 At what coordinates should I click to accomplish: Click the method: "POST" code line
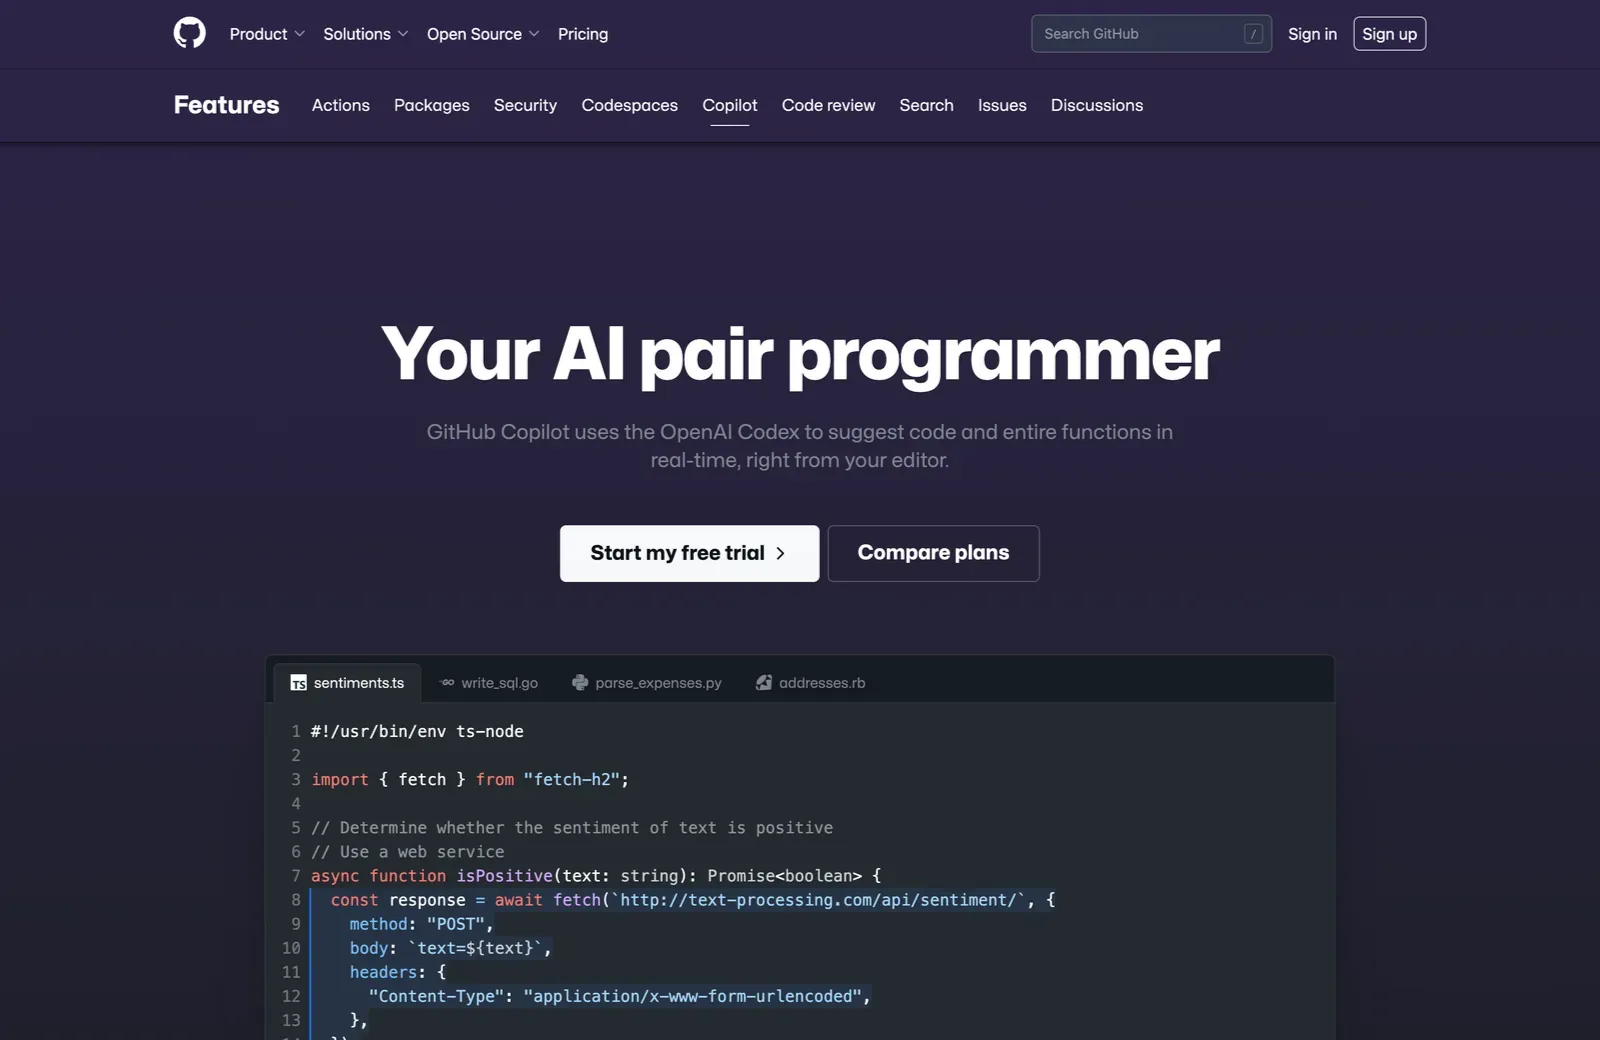click(421, 924)
